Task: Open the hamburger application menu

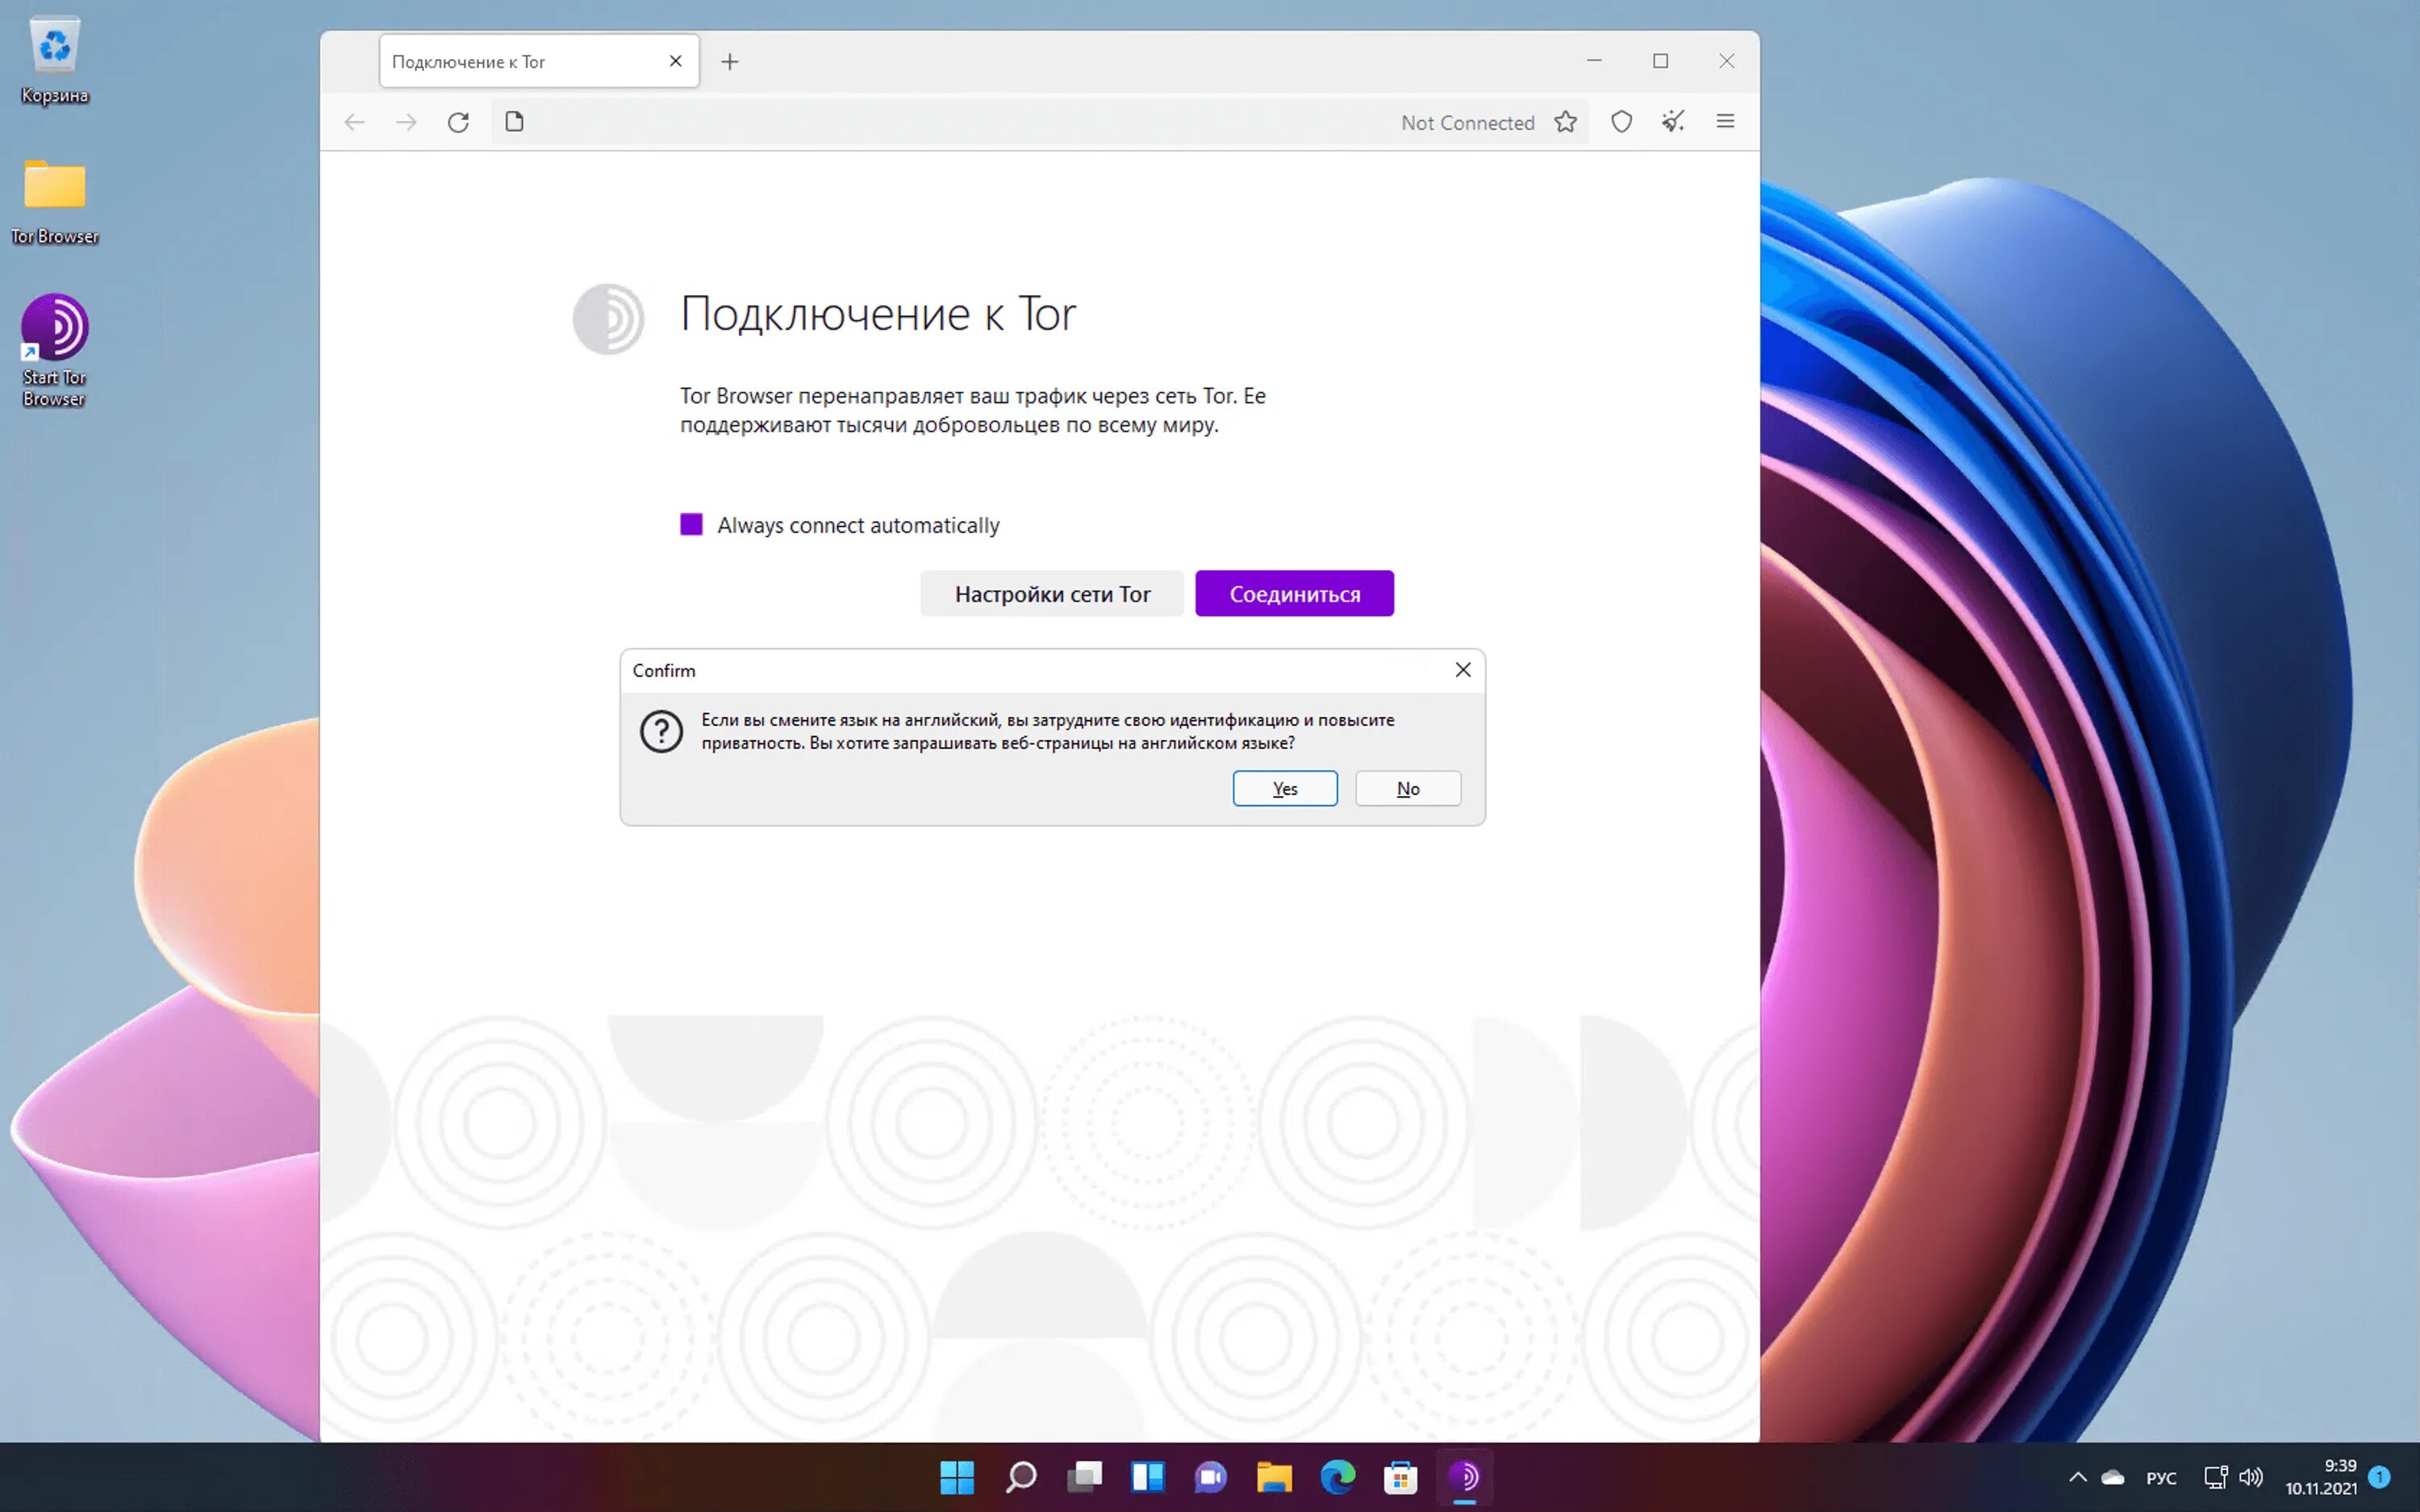Action: [1725, 121]
